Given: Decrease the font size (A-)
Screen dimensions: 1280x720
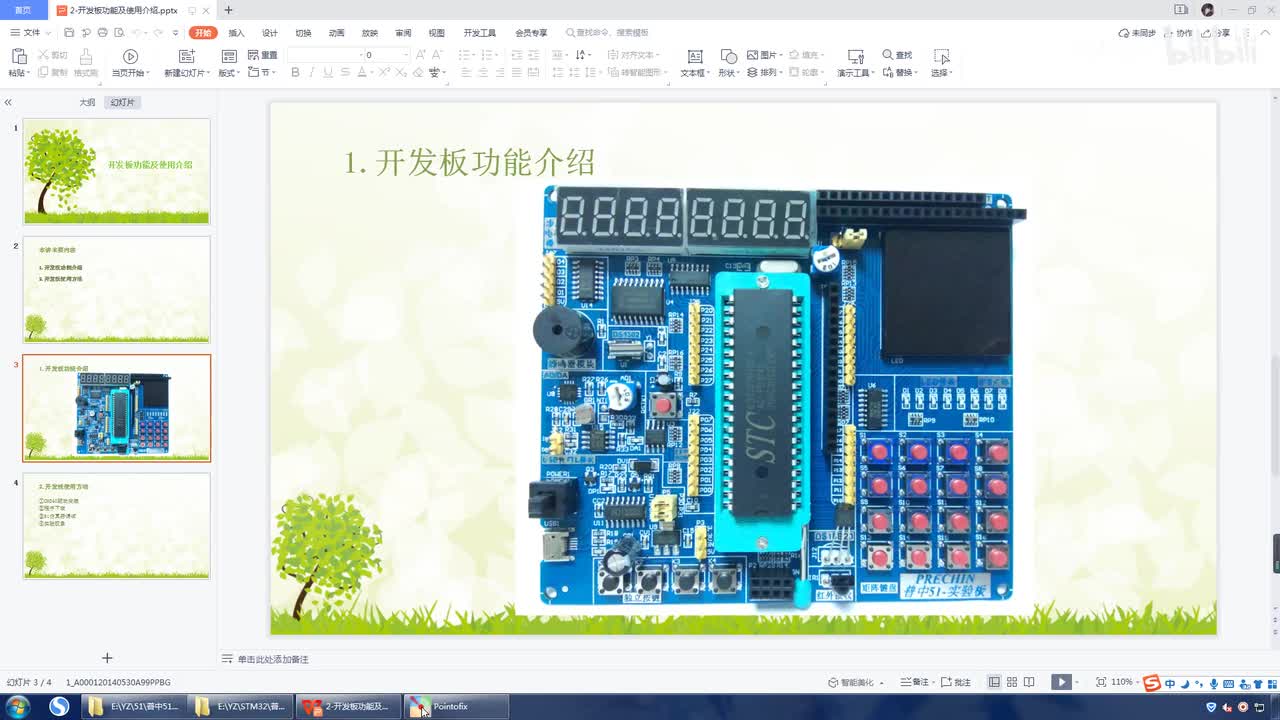Looking at the screenshot, I should click(439, 55).
